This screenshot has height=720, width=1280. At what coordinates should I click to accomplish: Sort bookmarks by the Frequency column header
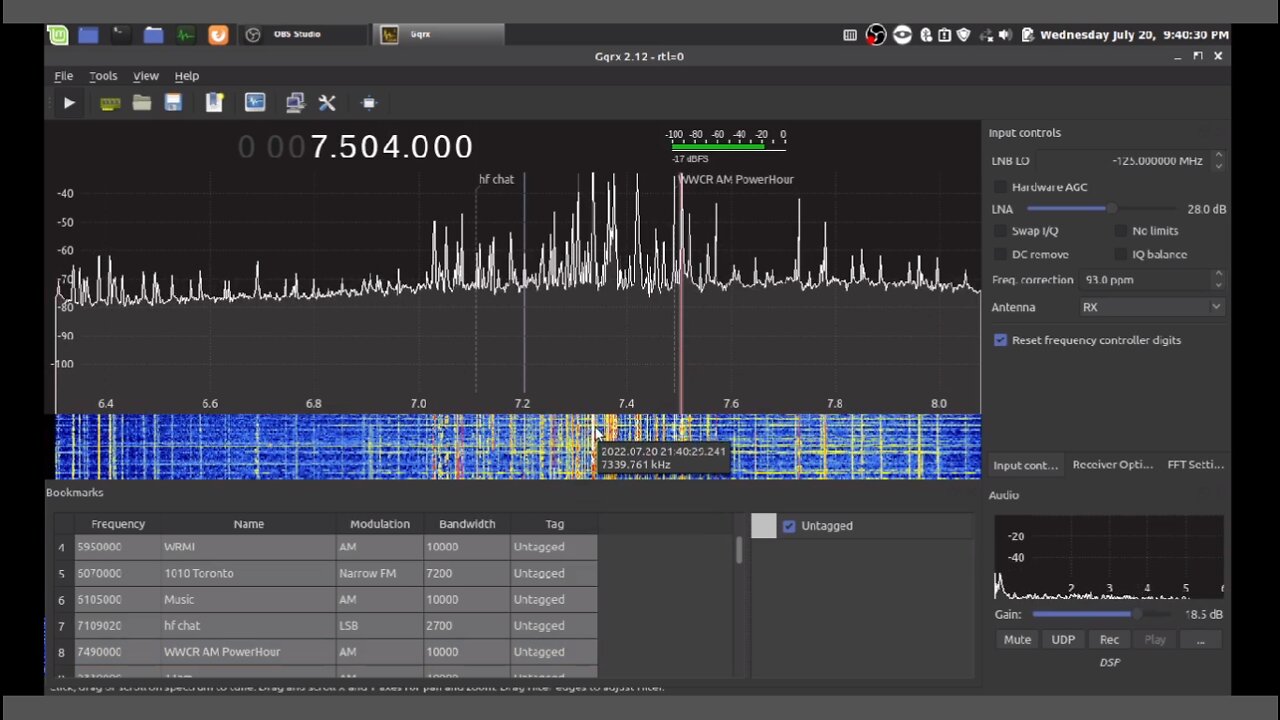[118, 524]
